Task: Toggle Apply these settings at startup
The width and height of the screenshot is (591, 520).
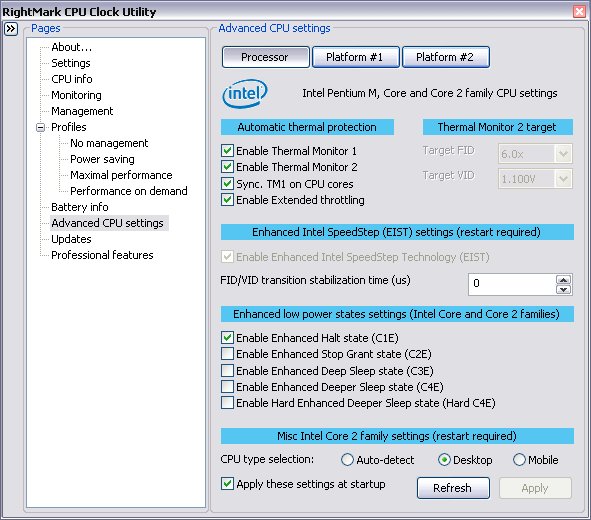Action: click(x=227, y=483)
